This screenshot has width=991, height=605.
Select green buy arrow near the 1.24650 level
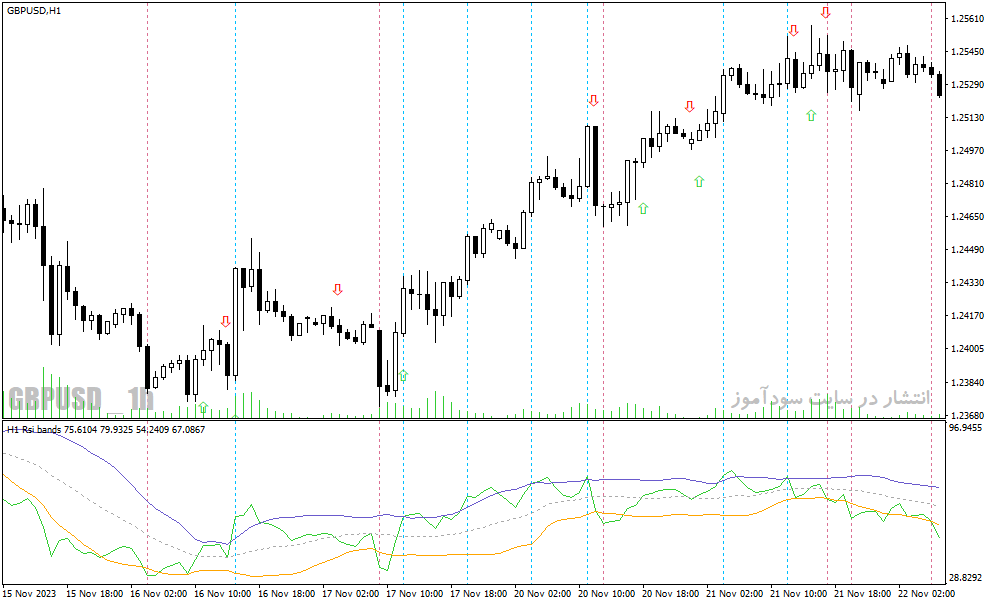pos(643,208)
